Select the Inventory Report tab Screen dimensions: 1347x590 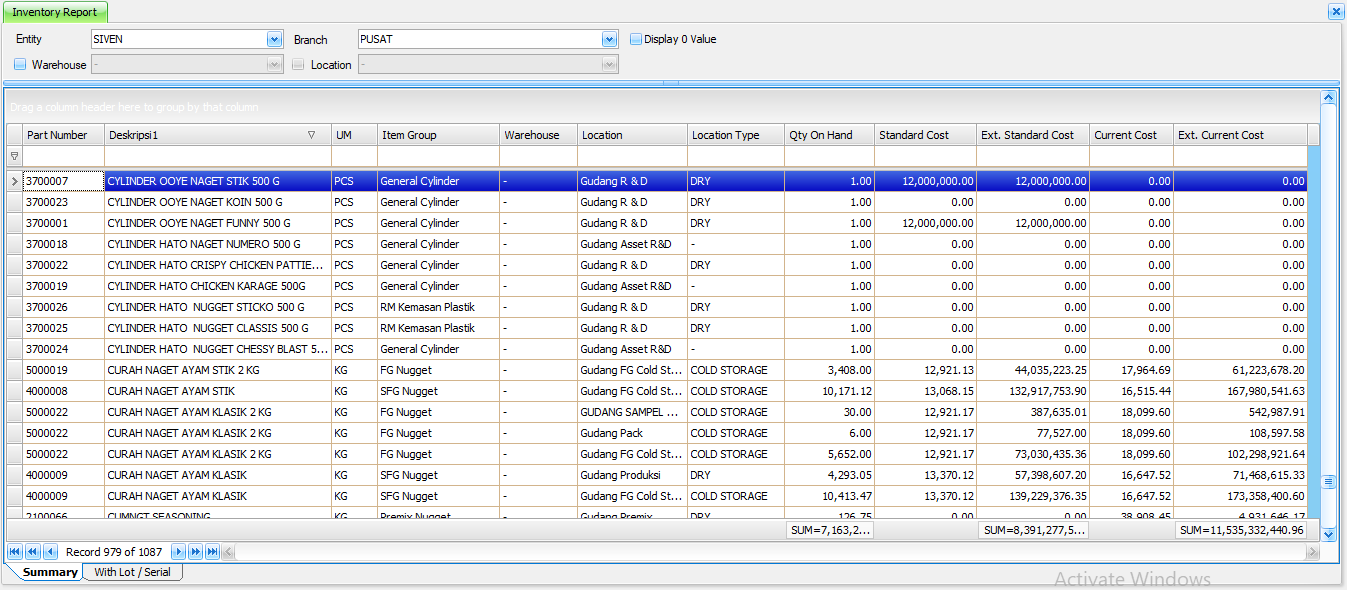(55, 12)
